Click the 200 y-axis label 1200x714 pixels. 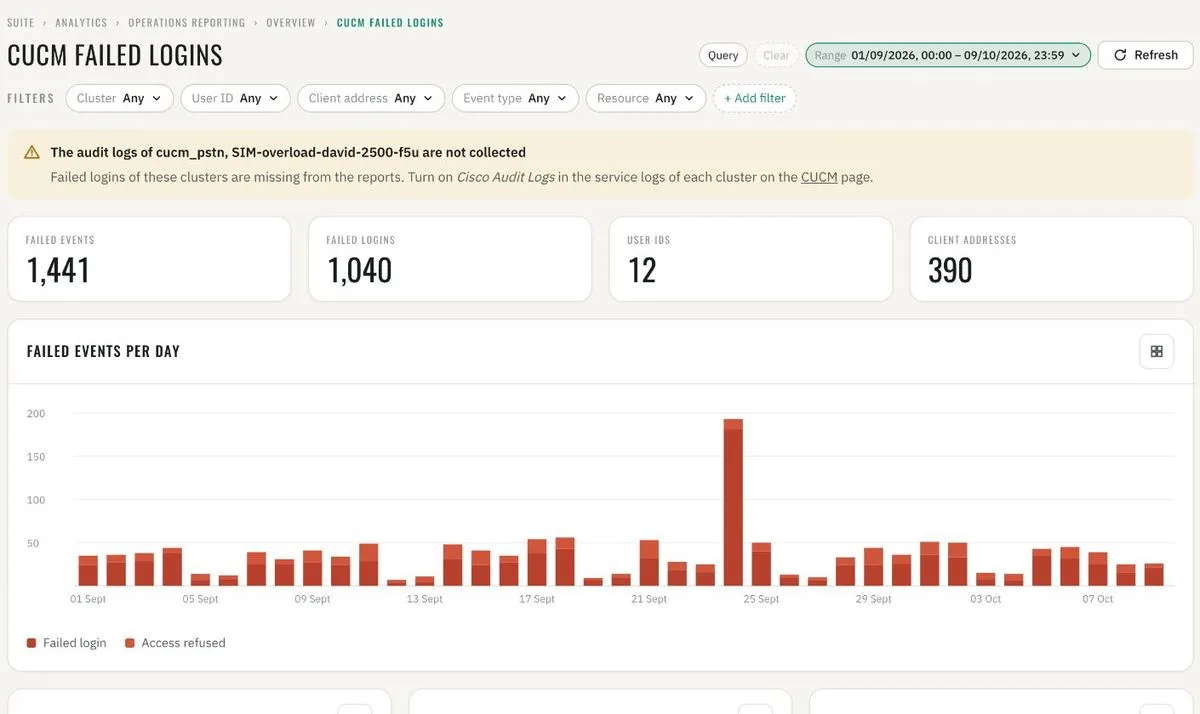click(36, 413)
